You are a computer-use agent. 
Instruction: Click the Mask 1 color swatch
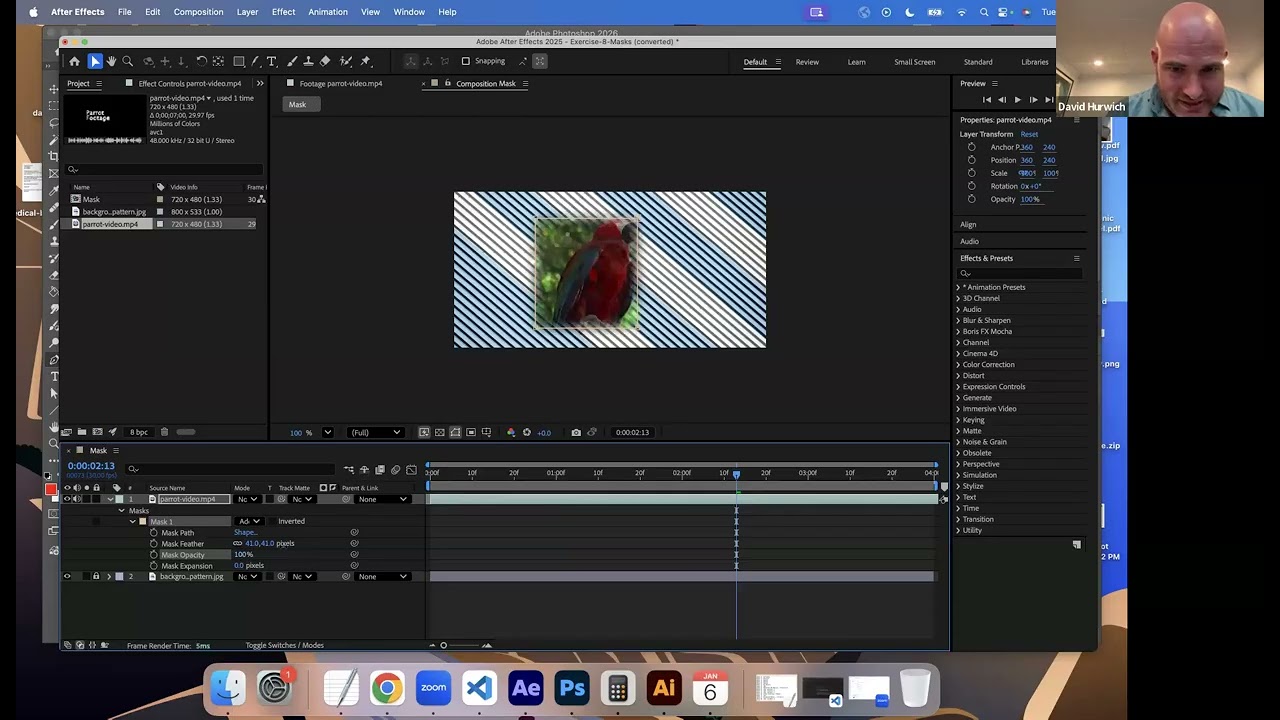point(142,521)
